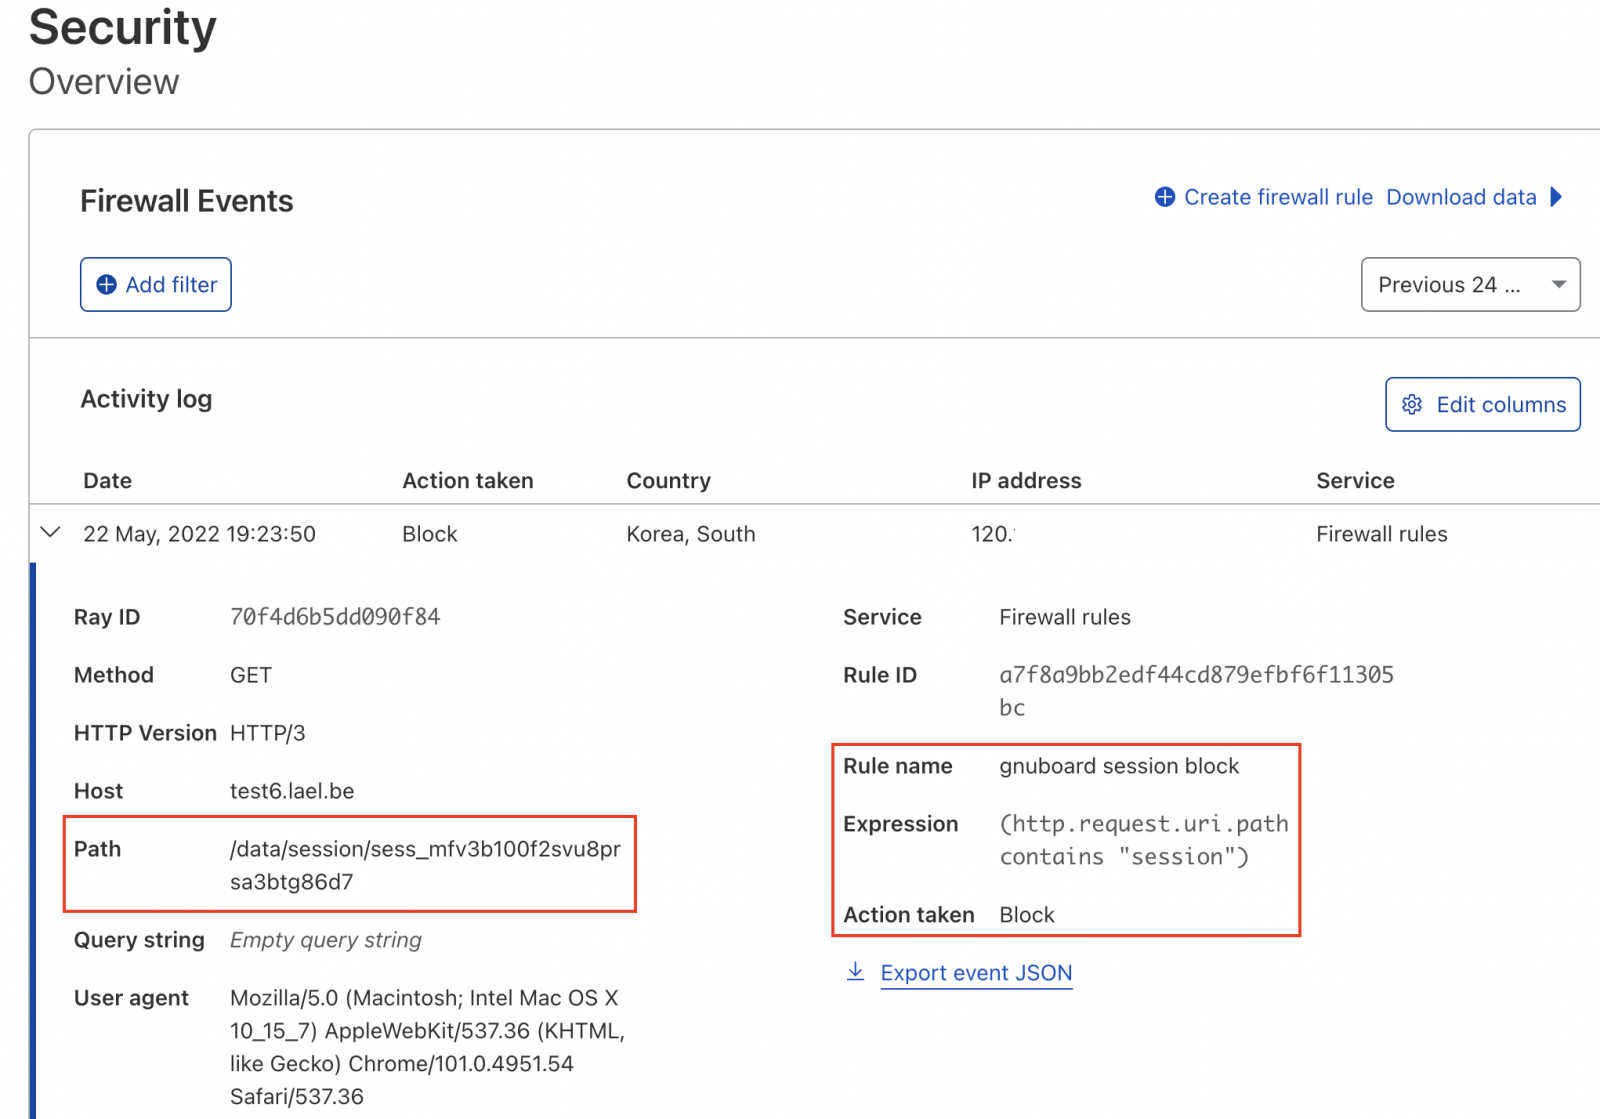Image resolution: width=1600 pixels, height=1119 pixels.
Task: Click the blue triangle after Download data
Action: 1556,197
